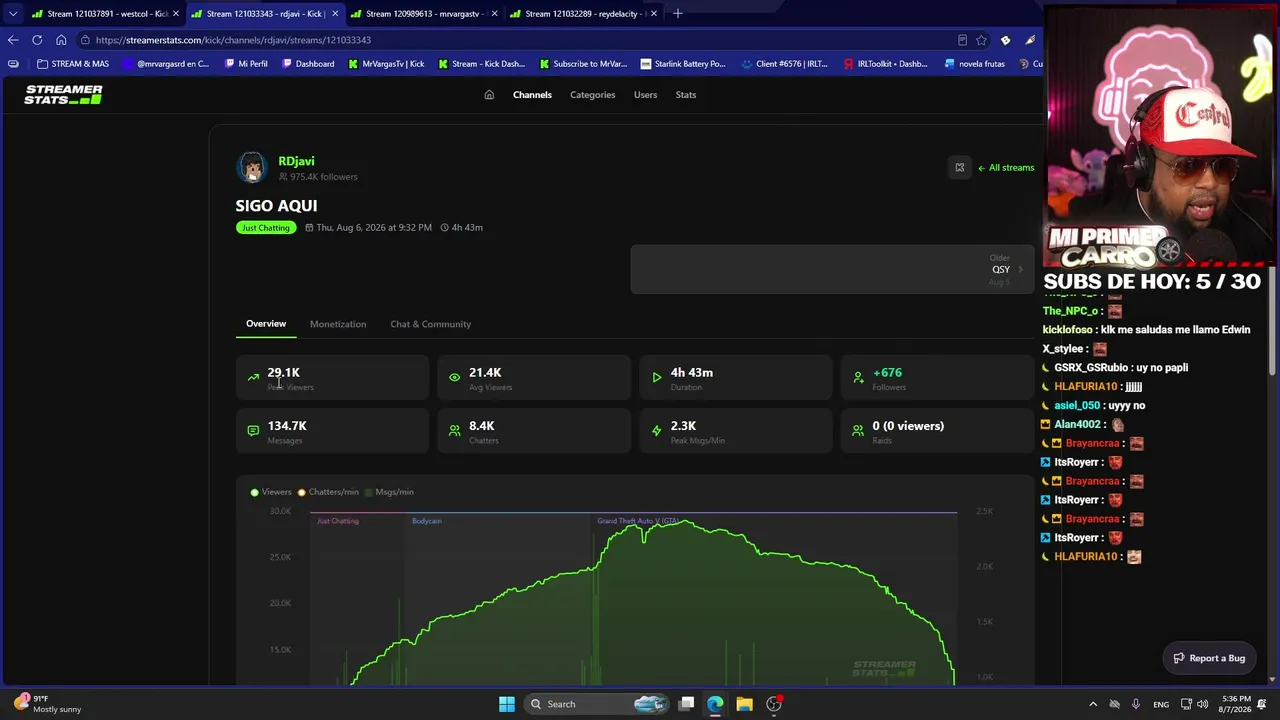
Task: Click the Just Chatting category badge
Action: 265,228
